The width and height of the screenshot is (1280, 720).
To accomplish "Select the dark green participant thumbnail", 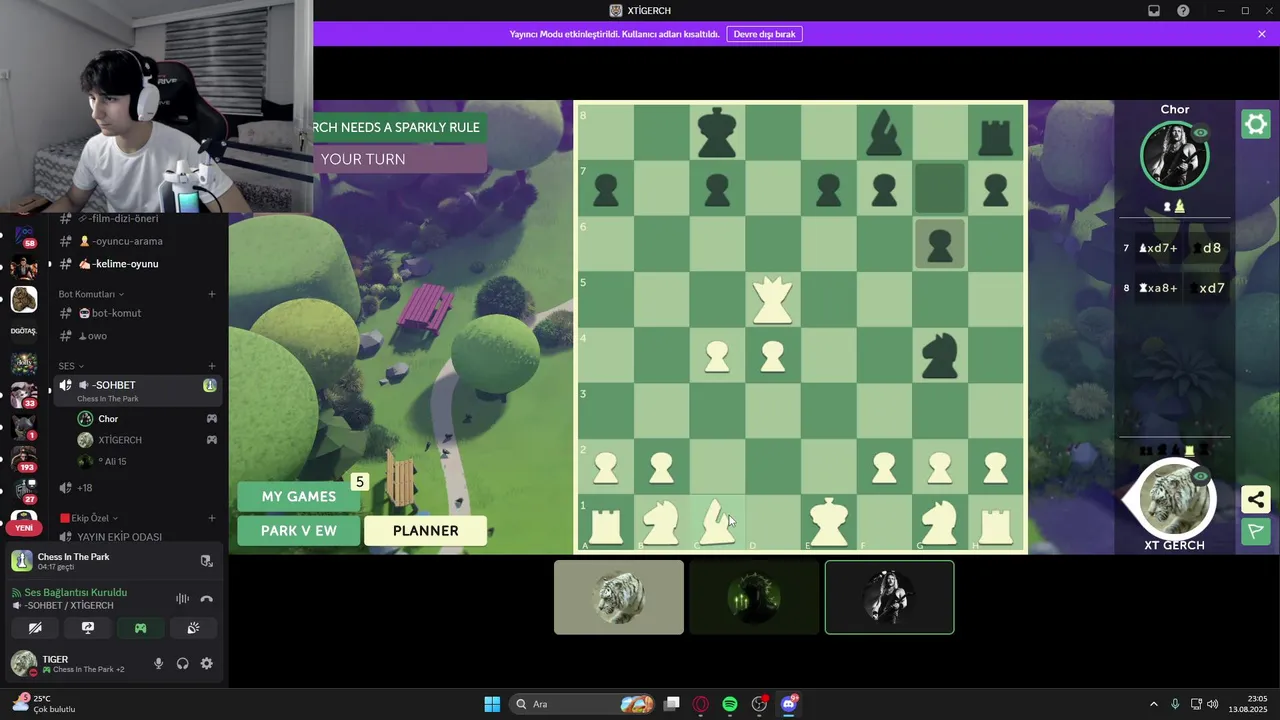I will click(x=754, y=597).
